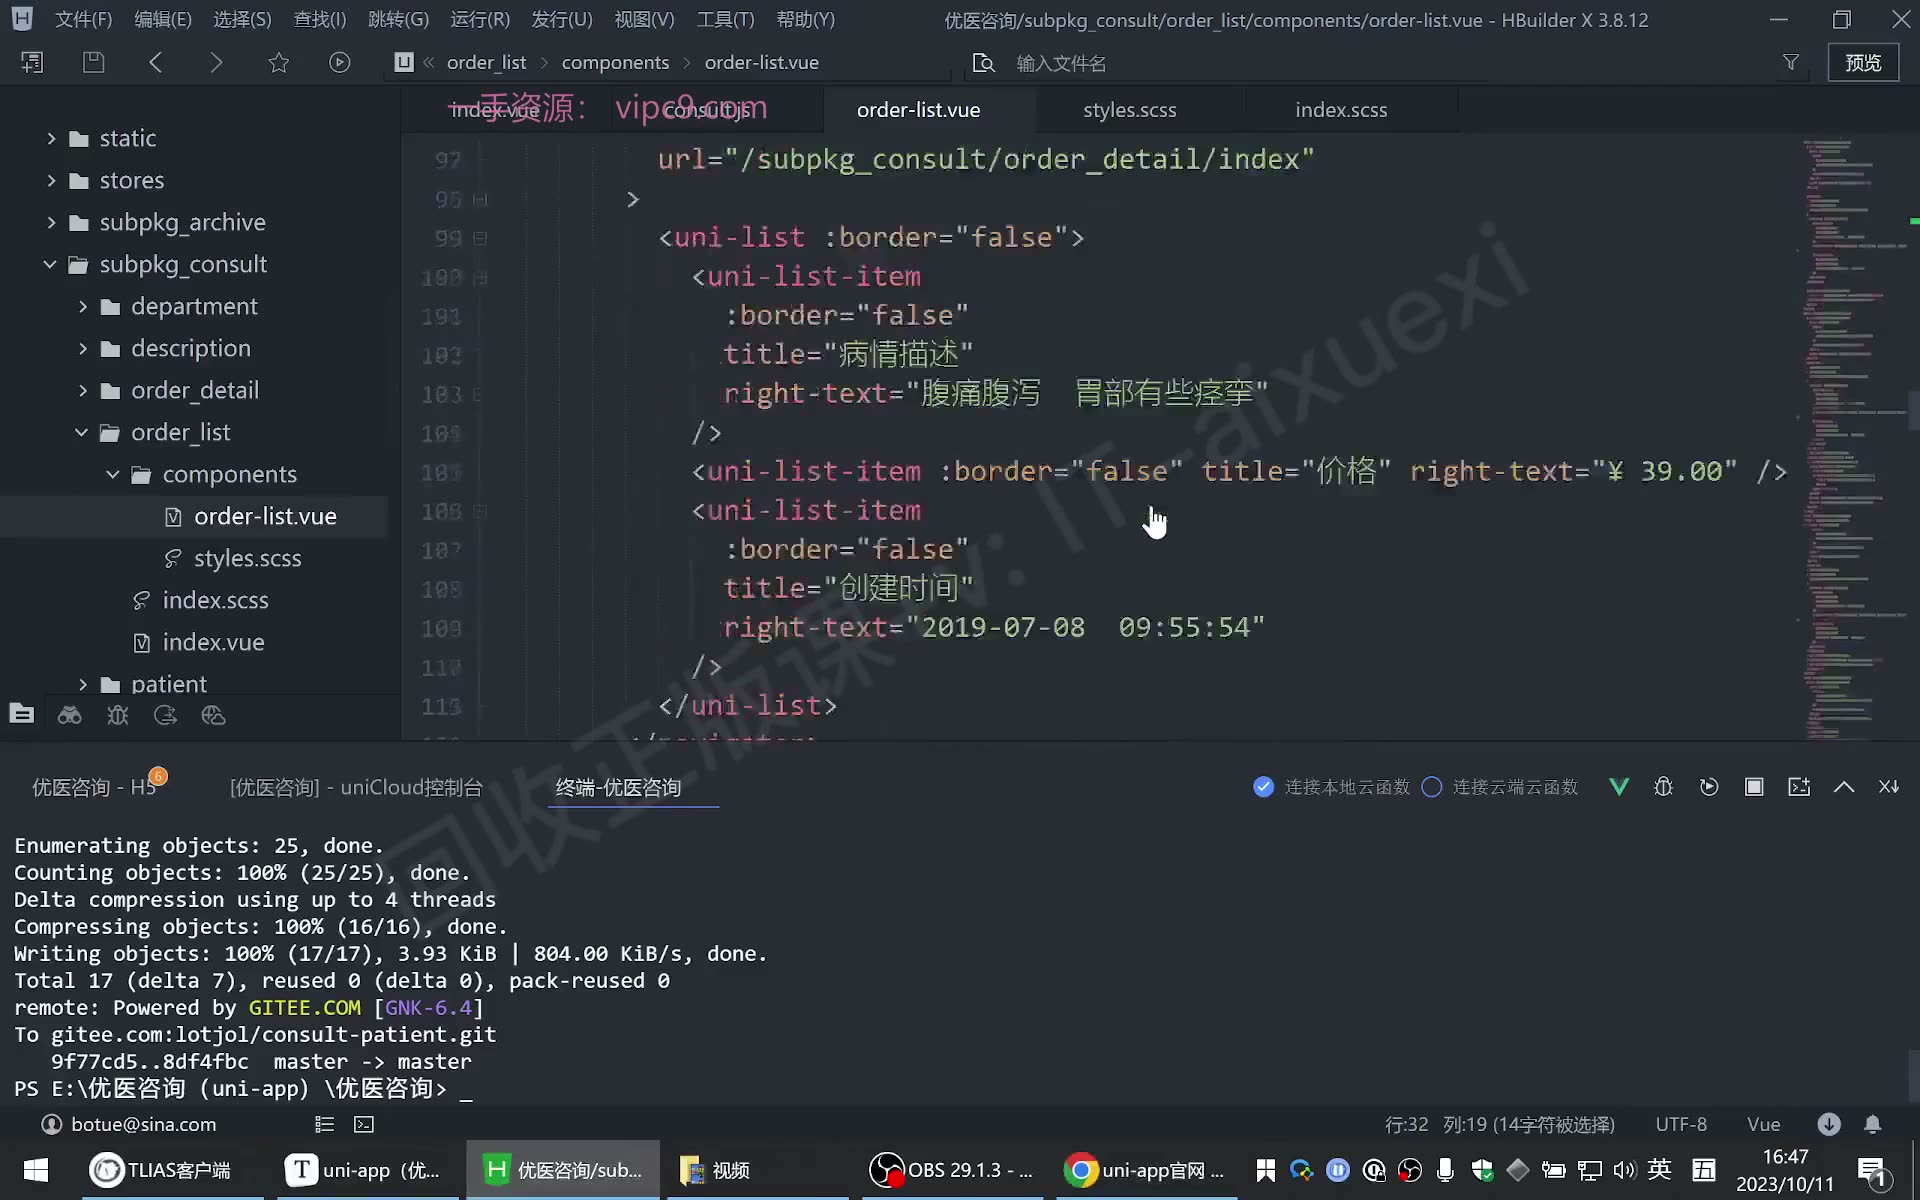This screenshot has height=1200, width=1920.
Task: Bookmark with the star icon
Action: point(278,62)
